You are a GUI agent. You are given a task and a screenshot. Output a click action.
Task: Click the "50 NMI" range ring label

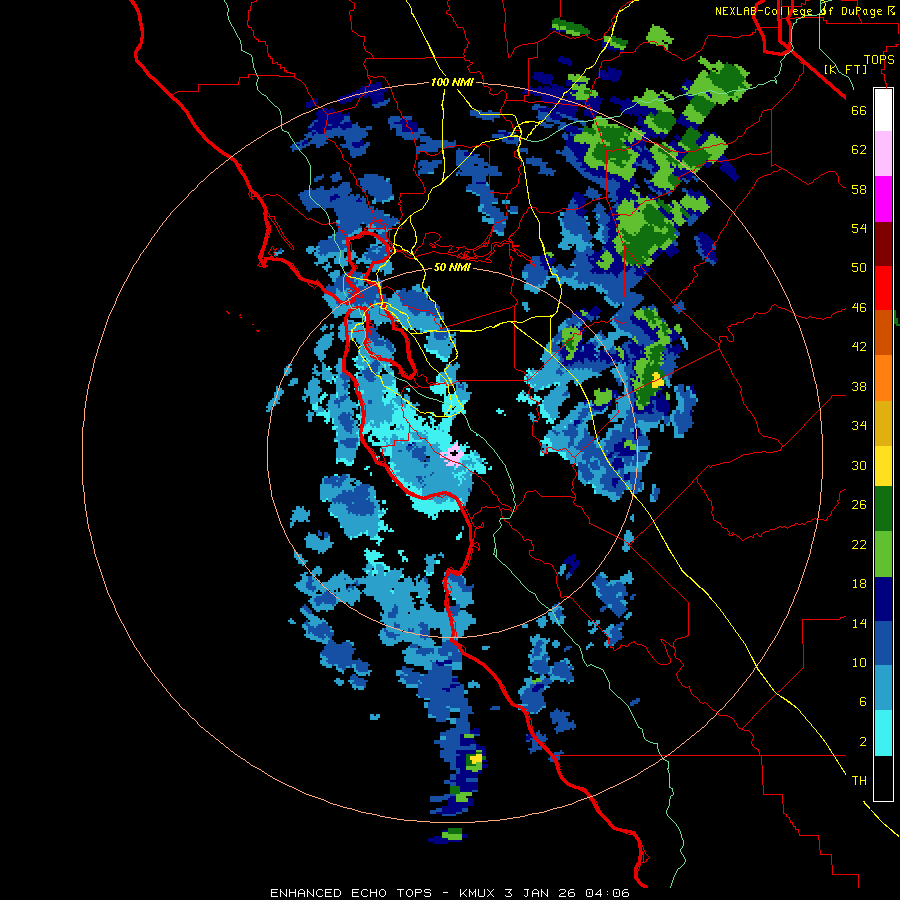(452, 267)
